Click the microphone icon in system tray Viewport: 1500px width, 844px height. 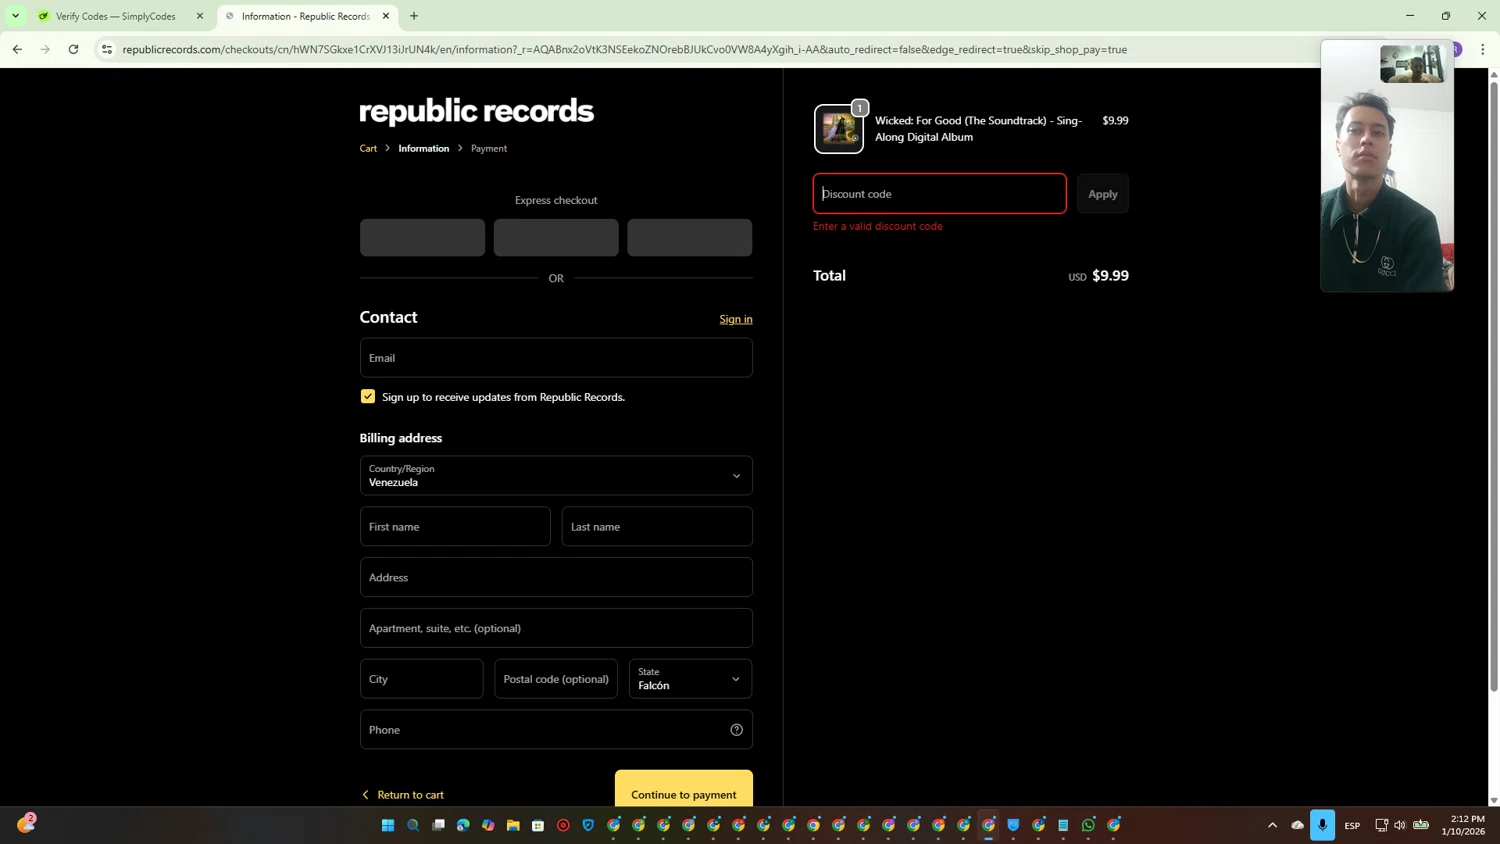pos(1322,825)
